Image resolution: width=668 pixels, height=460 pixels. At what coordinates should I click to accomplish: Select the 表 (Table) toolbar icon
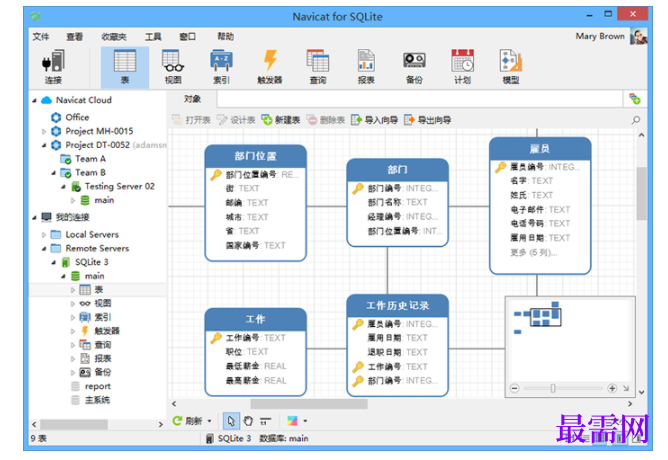(x=125, y=66)
